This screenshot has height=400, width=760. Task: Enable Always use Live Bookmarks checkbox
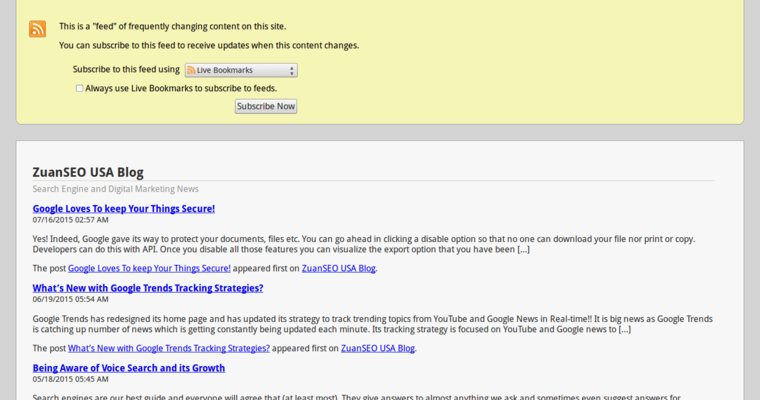coord(80,88)
